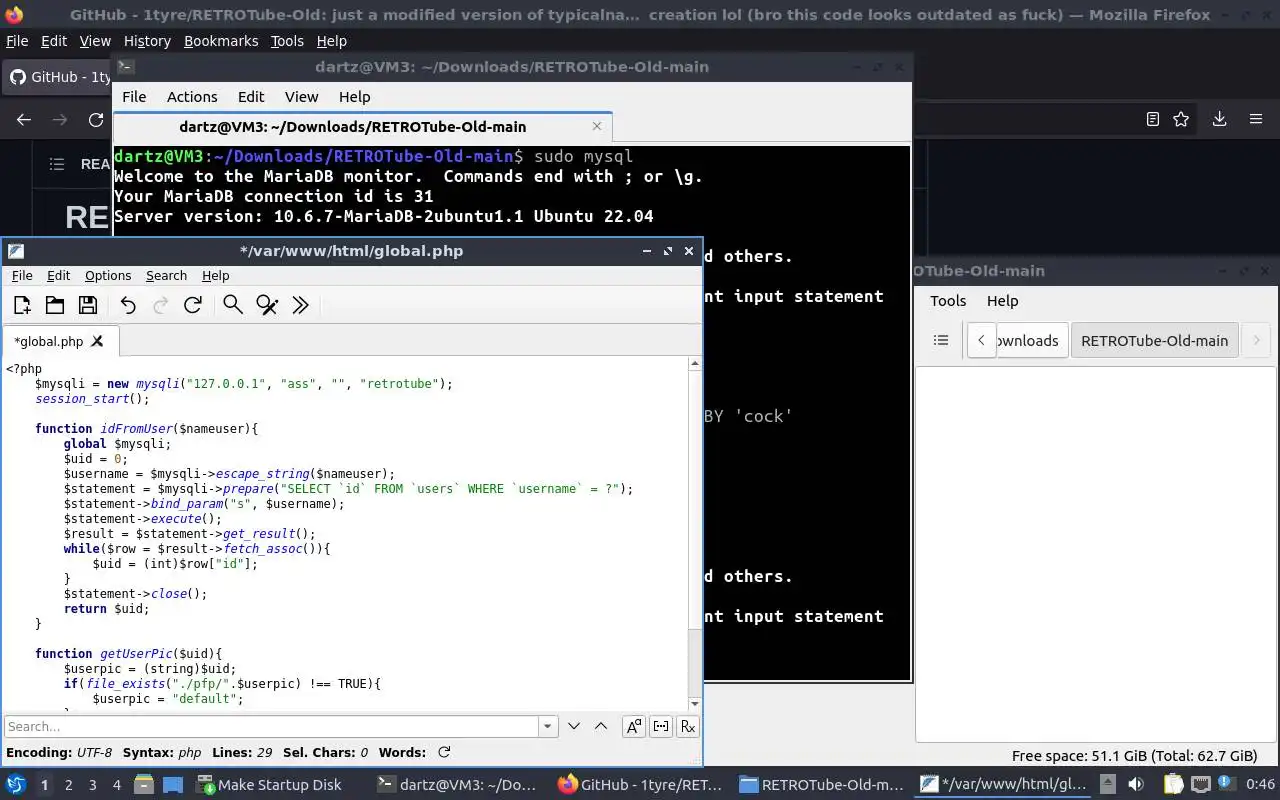Activate the GitHub Firefox taskbar entry
1280x800 pixels.
[641, 785]
